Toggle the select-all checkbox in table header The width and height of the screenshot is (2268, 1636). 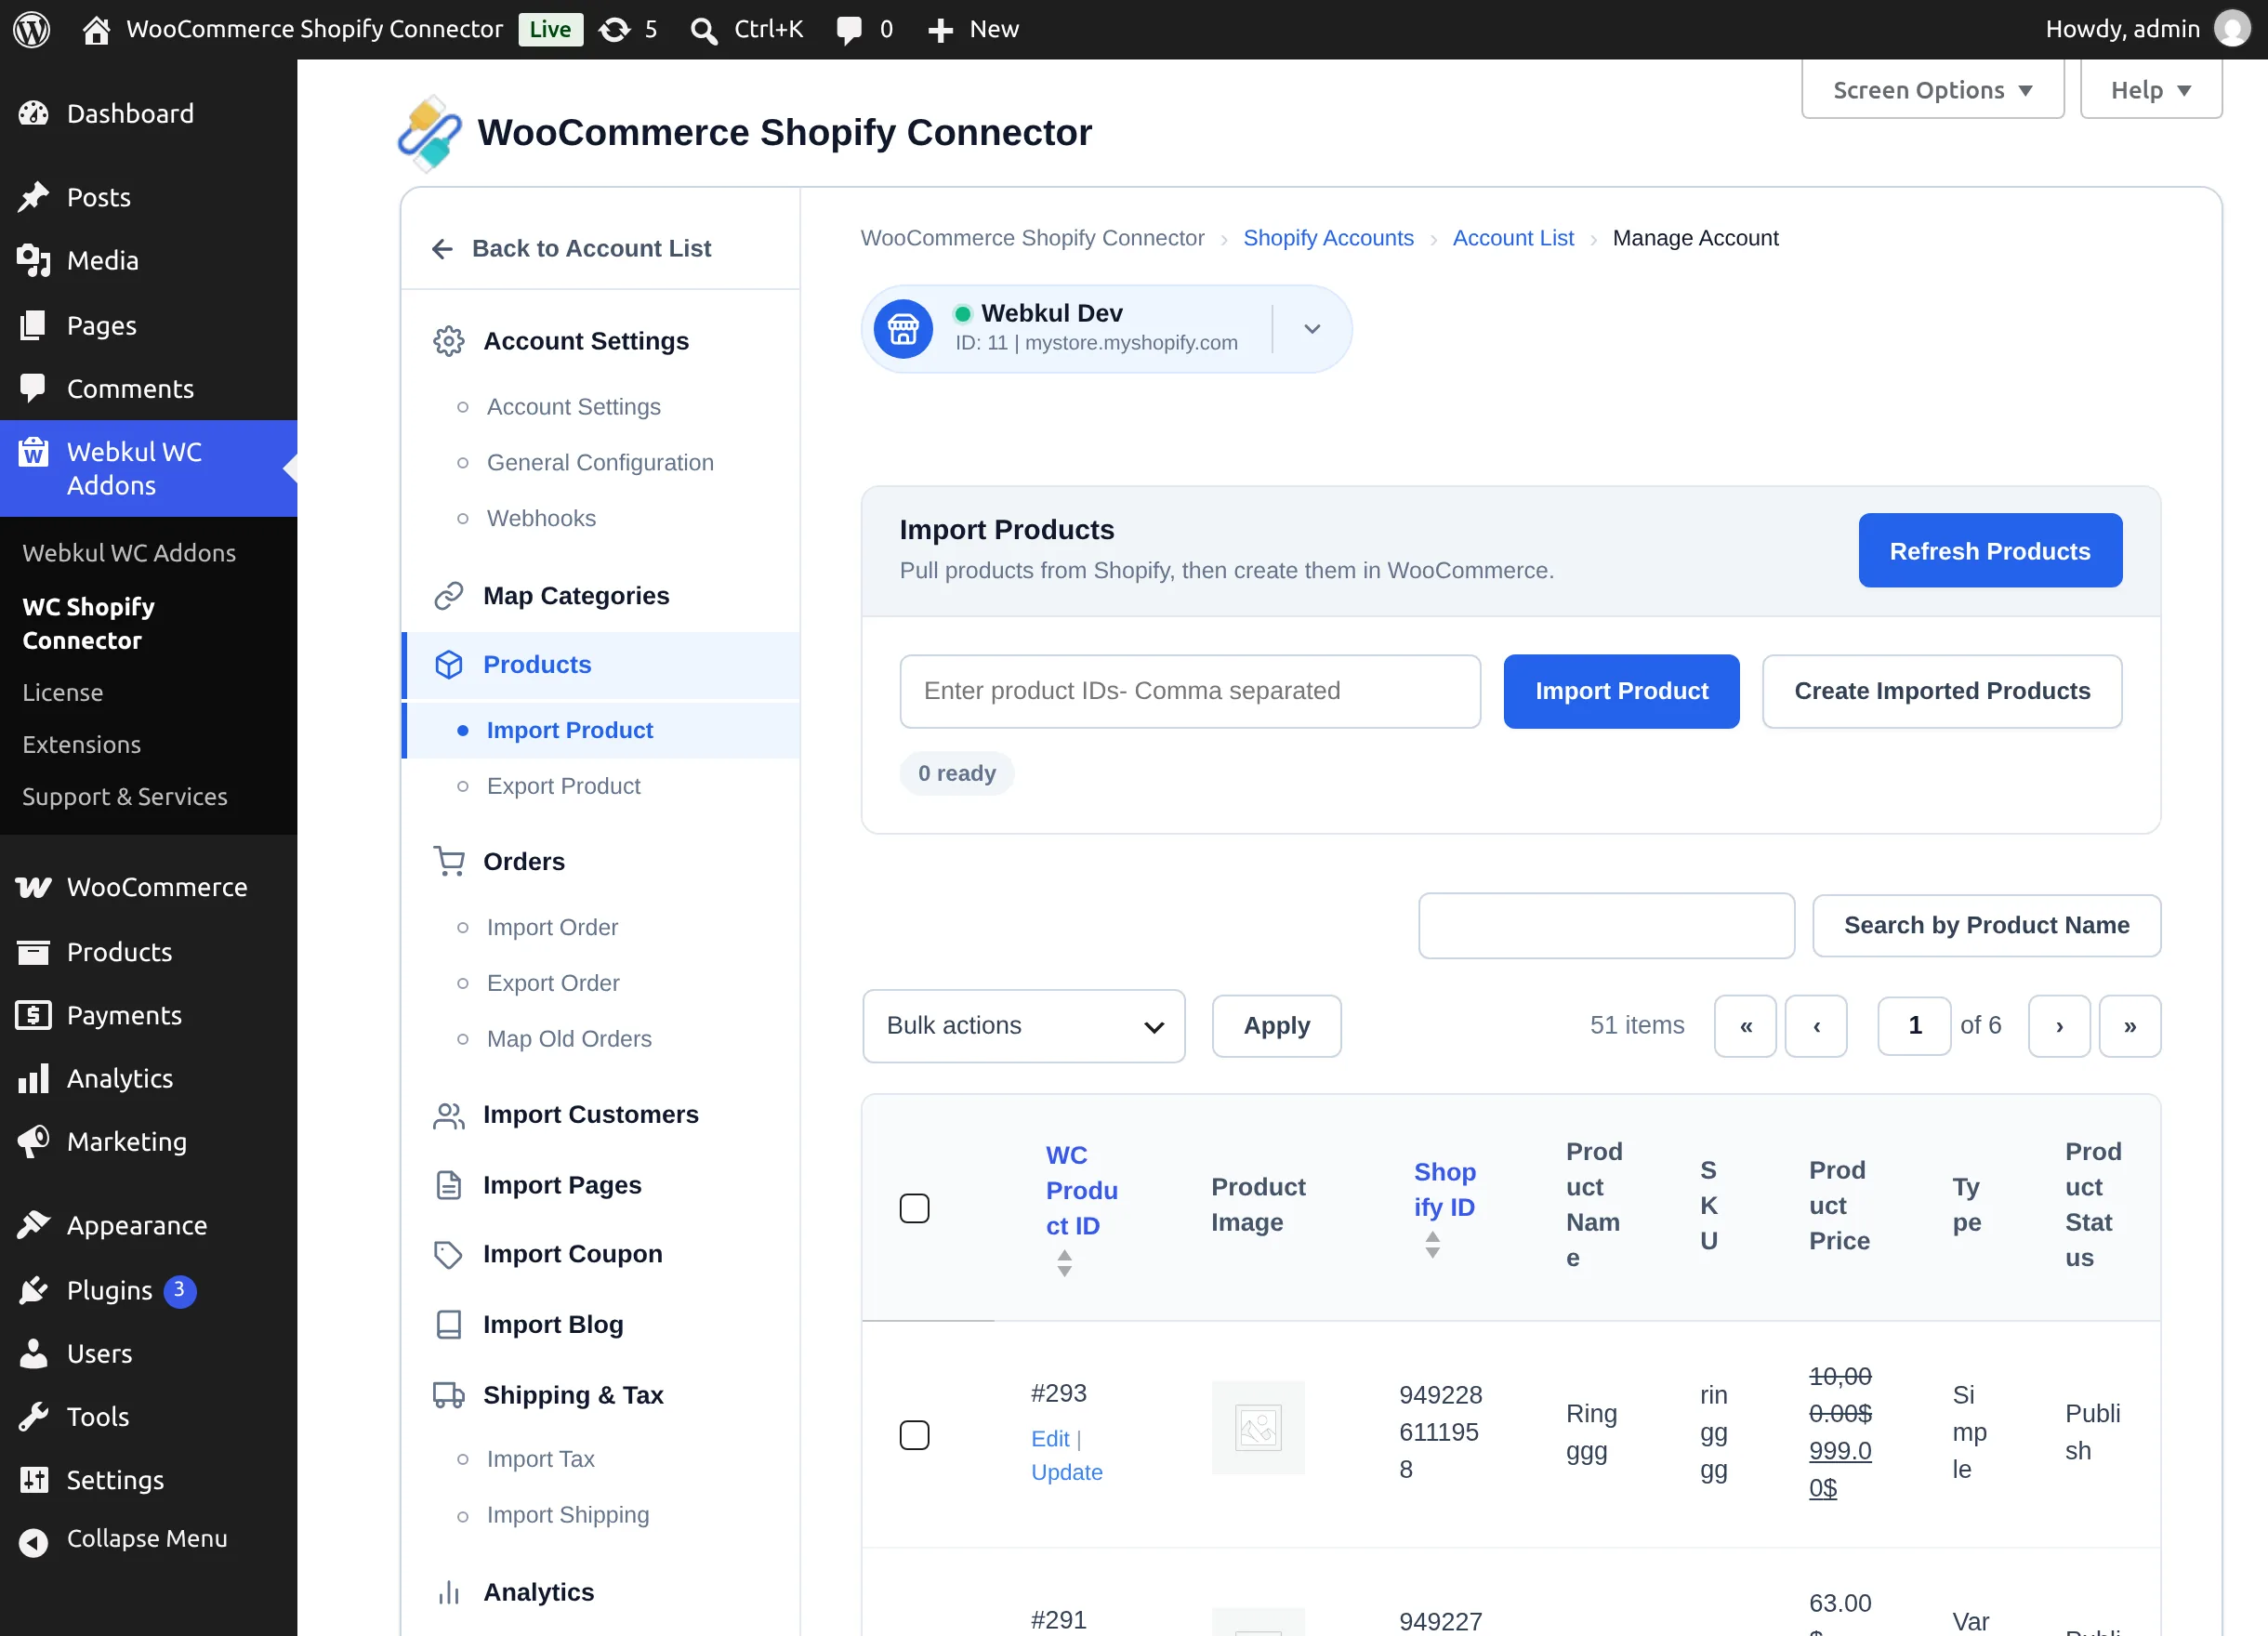(x=914, y=1207)
